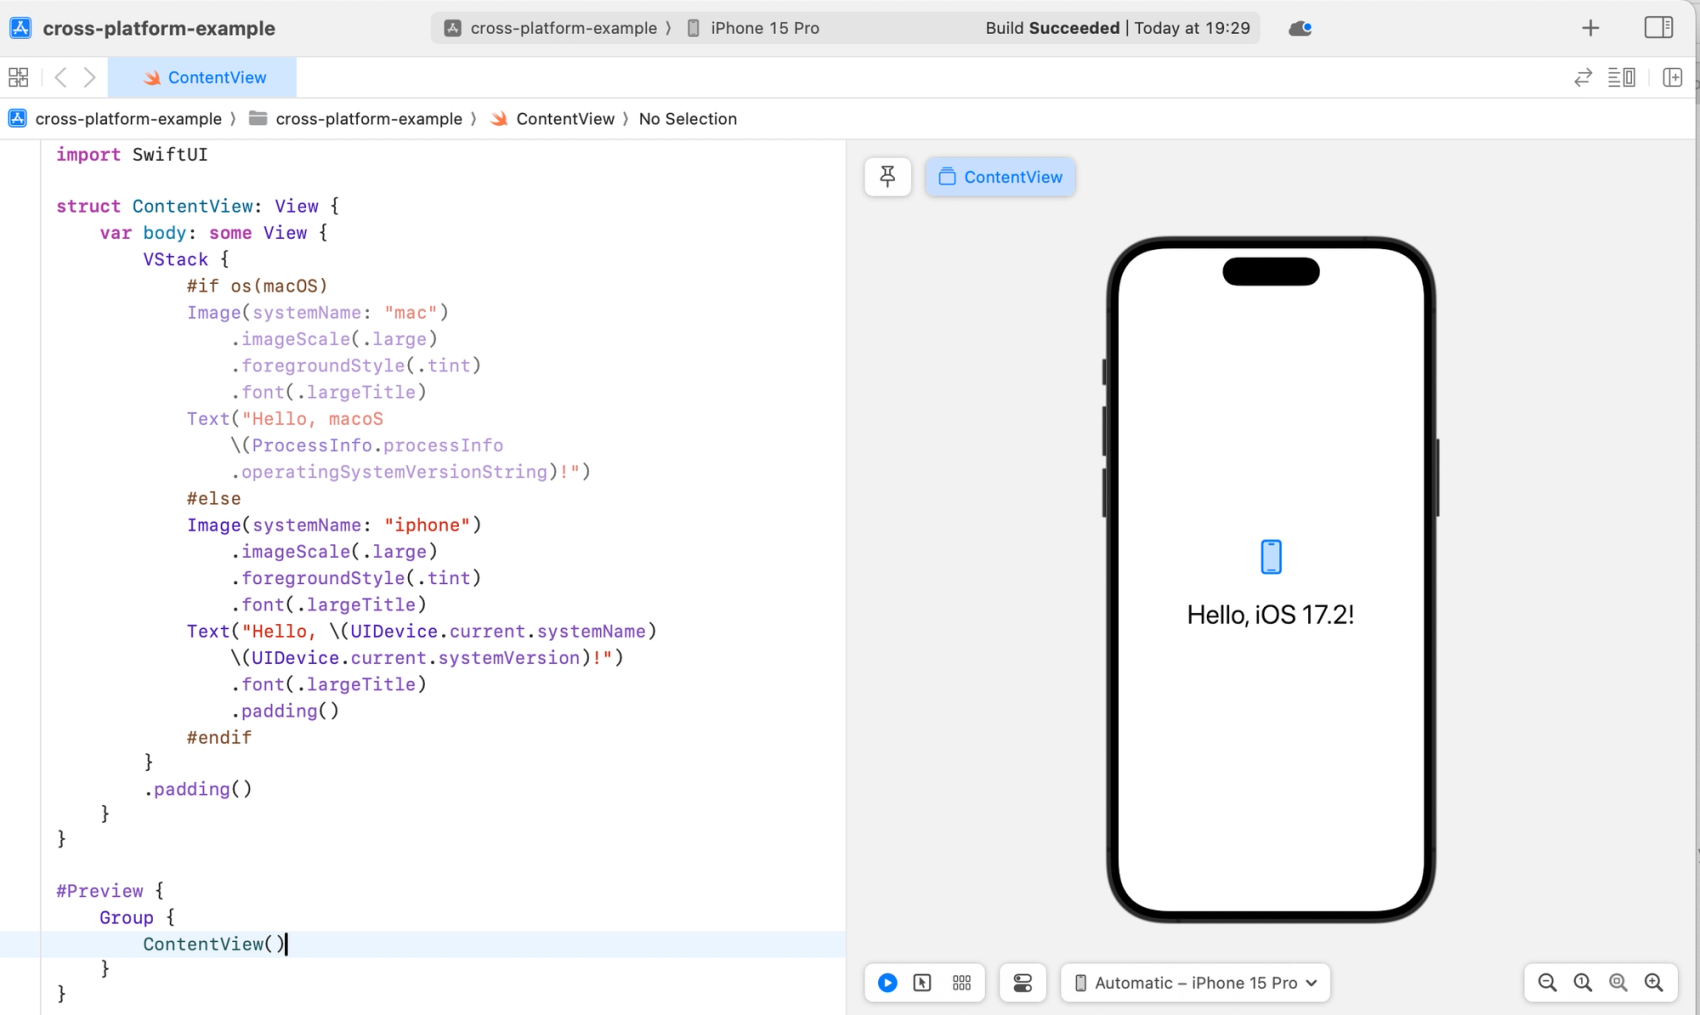
Task: Click the "Group {" code line
Action: (x=137, y=918)
